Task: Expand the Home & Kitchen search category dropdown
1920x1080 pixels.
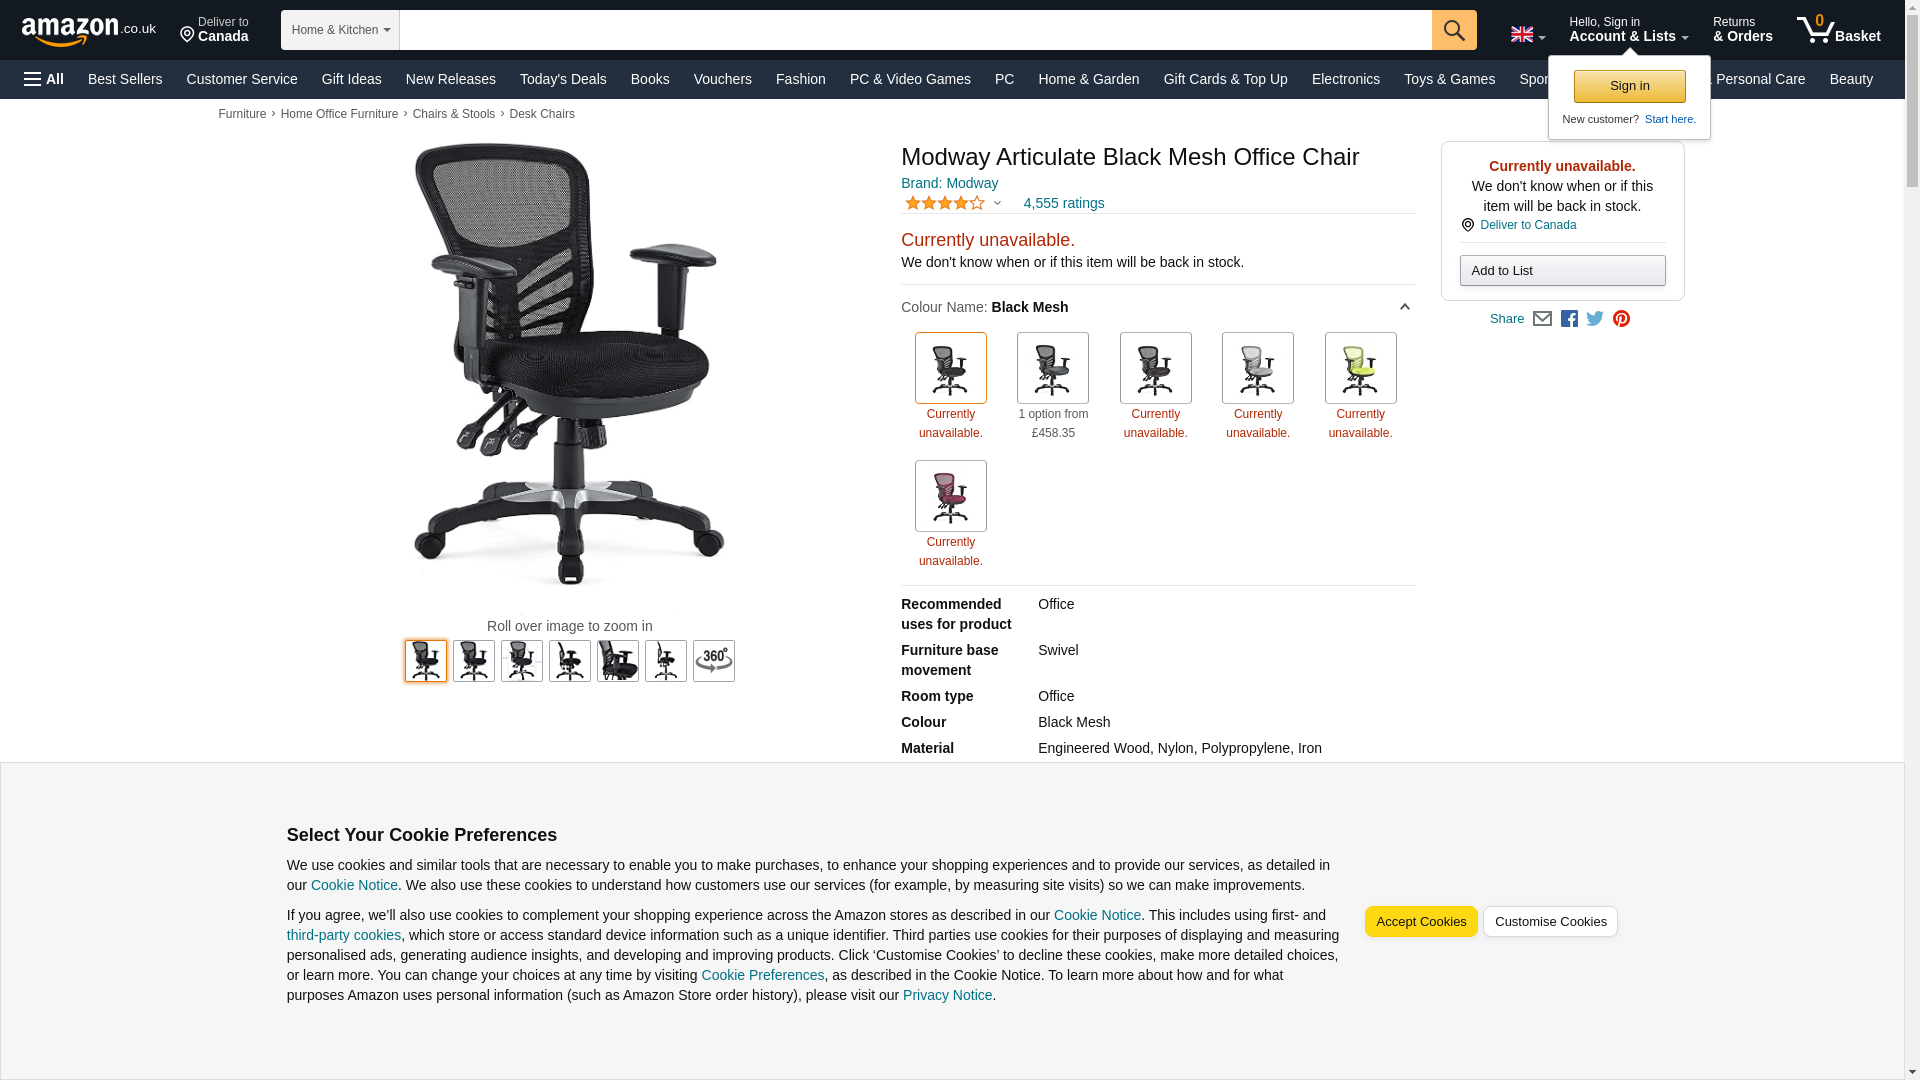Action: 340,30
